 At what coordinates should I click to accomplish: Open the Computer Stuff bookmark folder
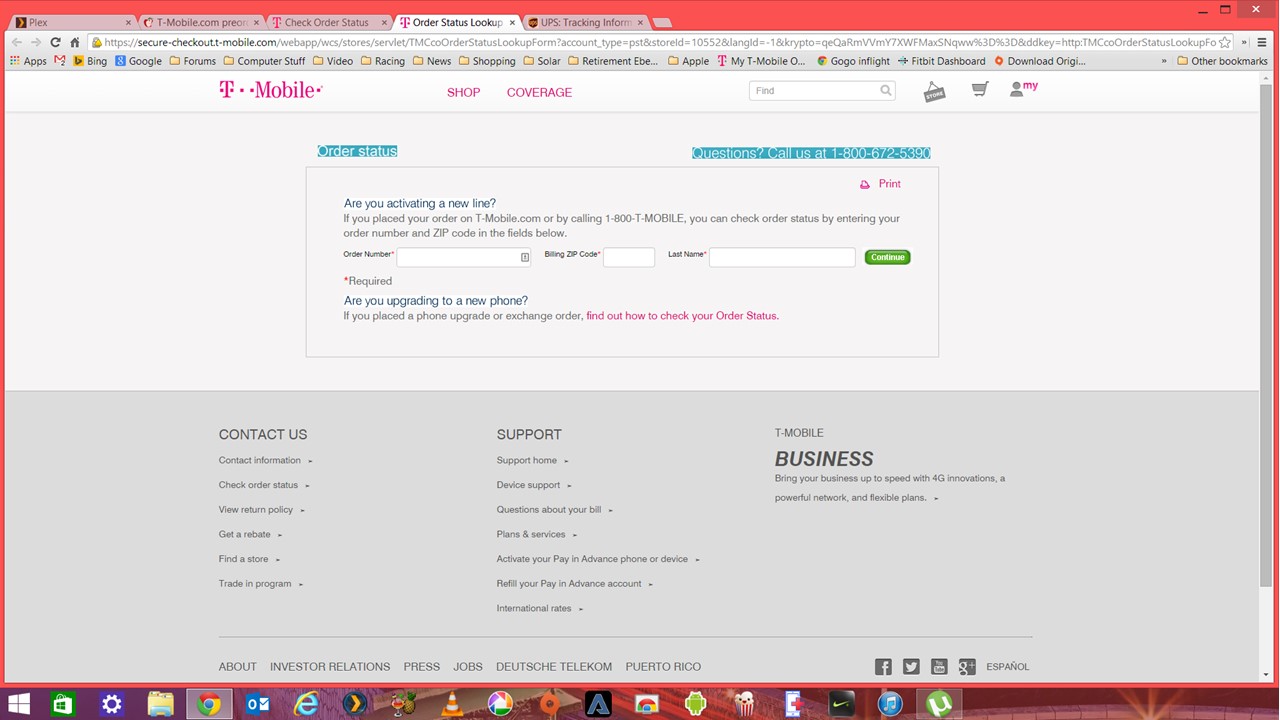point(264,61)
